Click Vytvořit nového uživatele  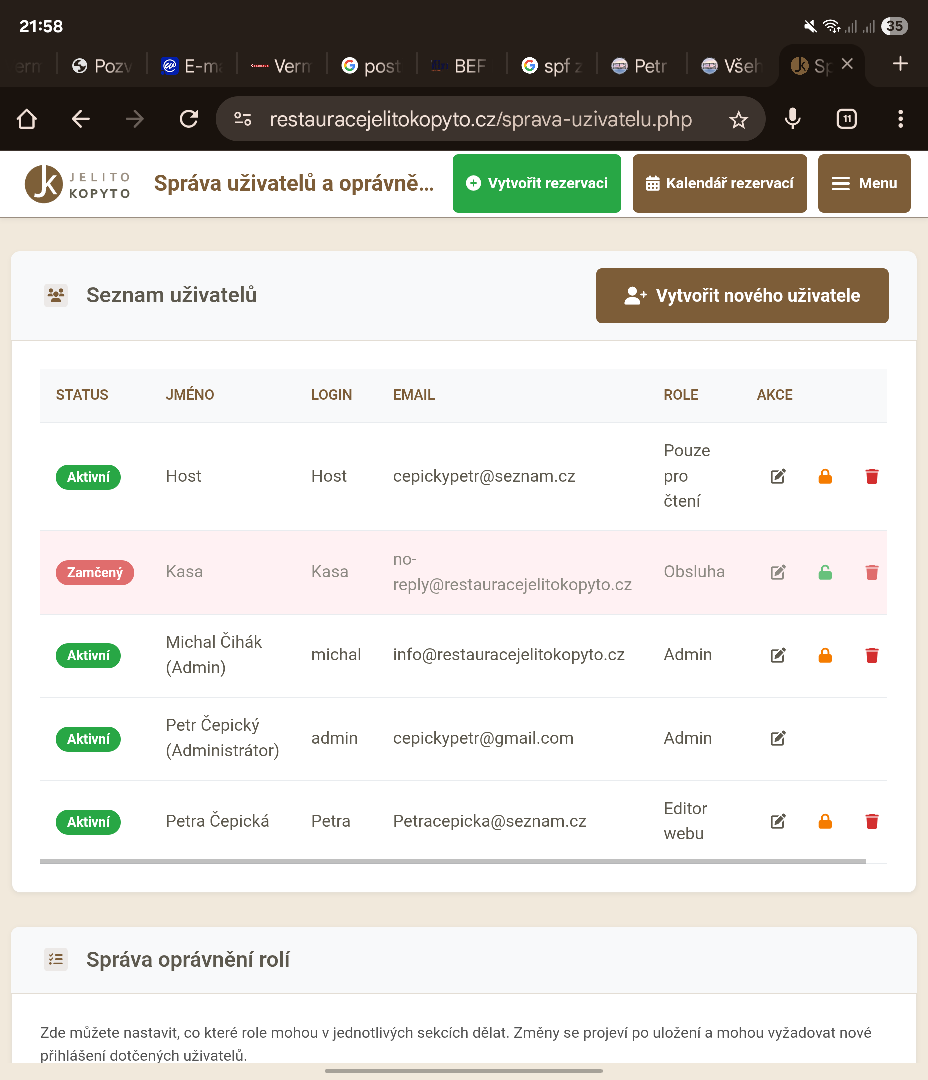[x=742, y=295]
